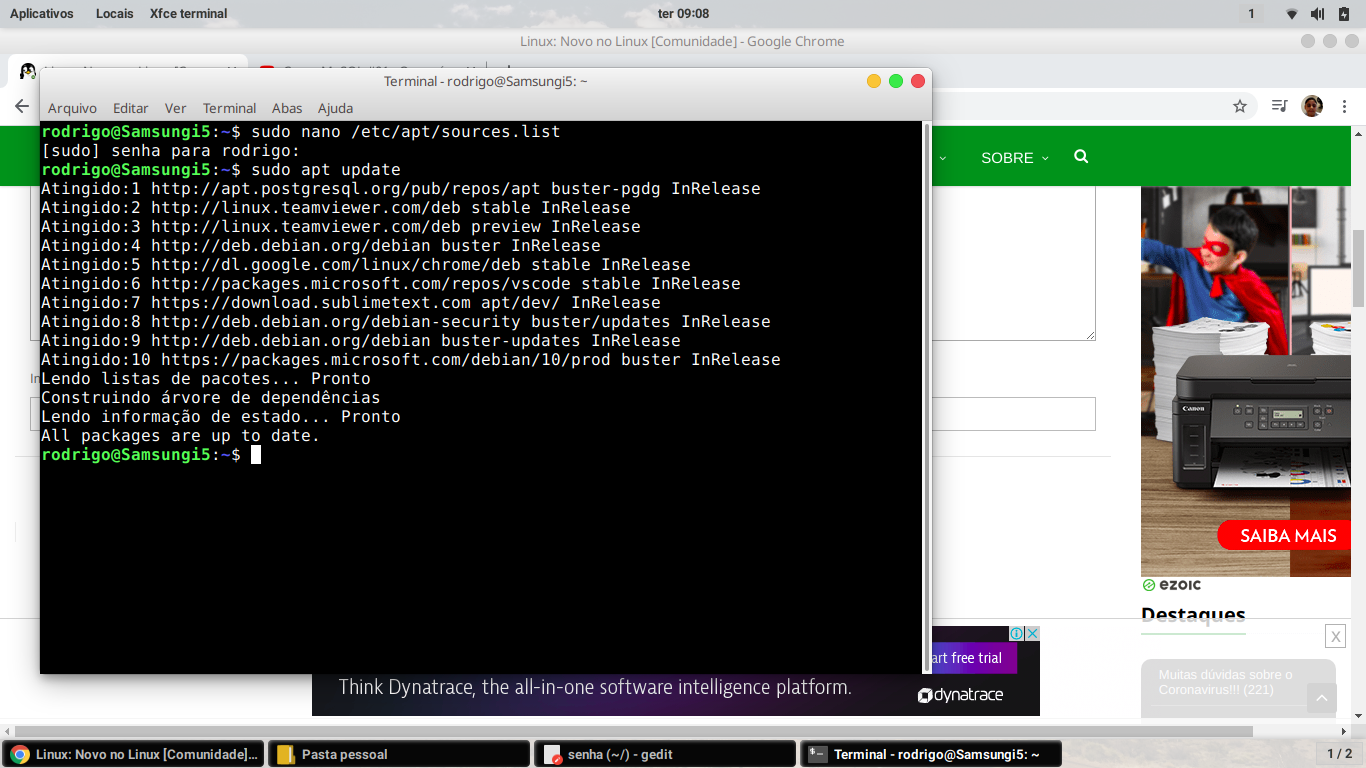Click the dynatrace logo in the ad
Screen dimensions: 1366x768
(960, 695)
